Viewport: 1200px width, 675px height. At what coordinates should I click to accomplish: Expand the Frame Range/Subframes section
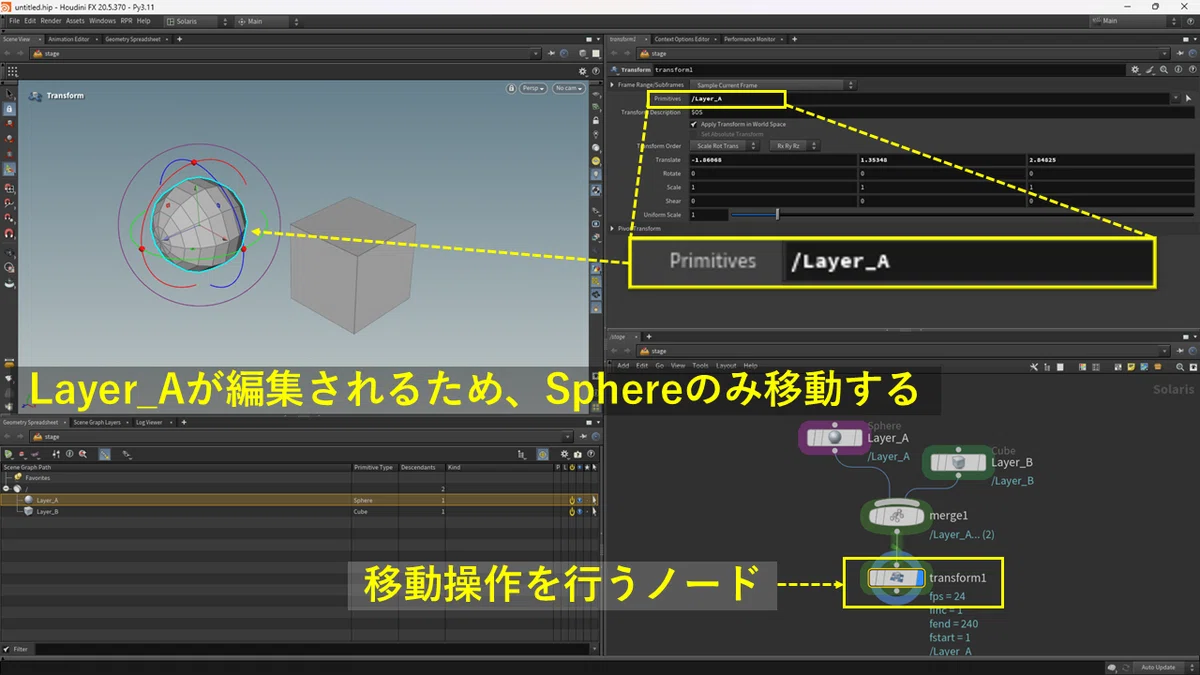[x=613, y=85]
